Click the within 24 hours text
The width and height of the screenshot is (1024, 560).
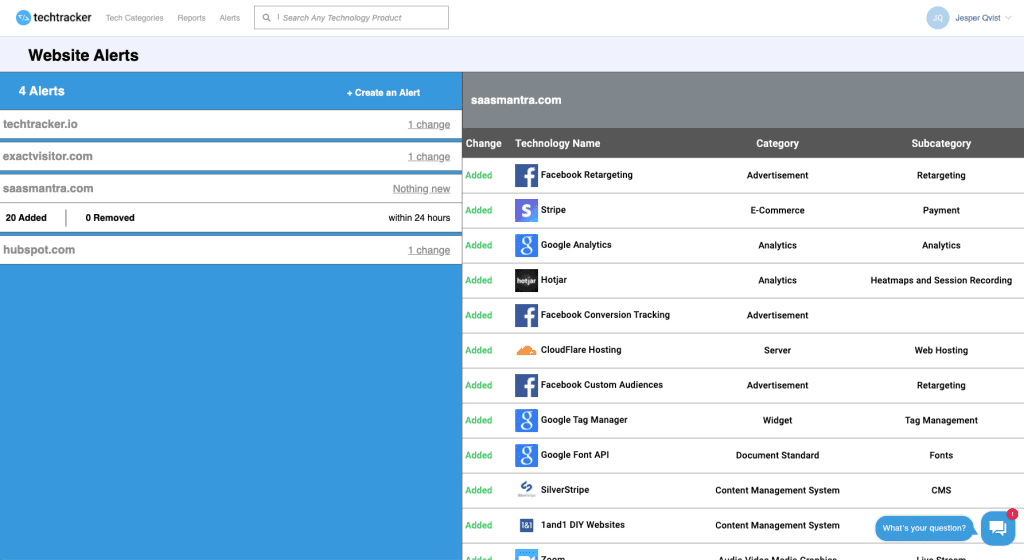point(419,218)
